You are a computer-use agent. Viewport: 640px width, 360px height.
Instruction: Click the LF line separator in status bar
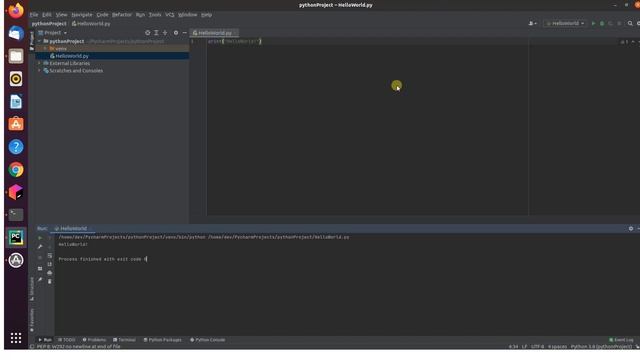[524, 347]
